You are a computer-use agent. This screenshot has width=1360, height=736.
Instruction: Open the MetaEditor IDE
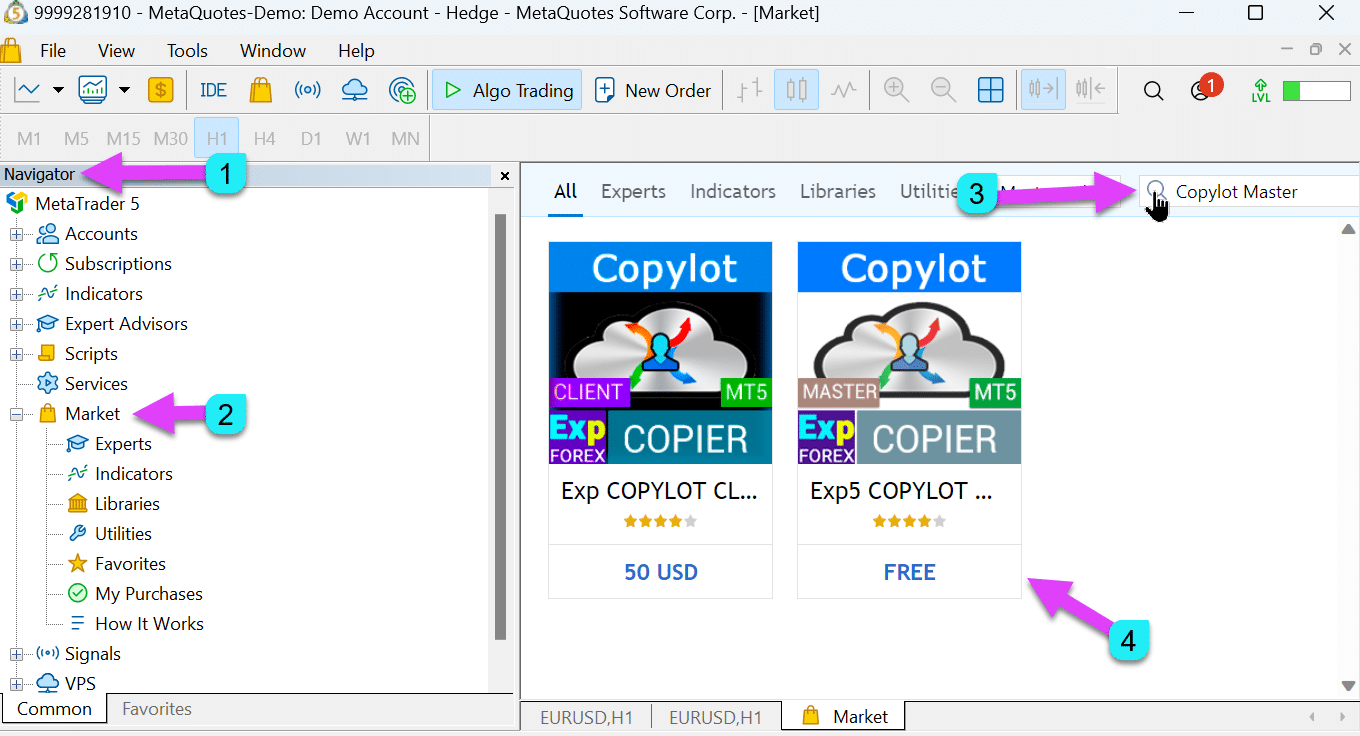213,90
